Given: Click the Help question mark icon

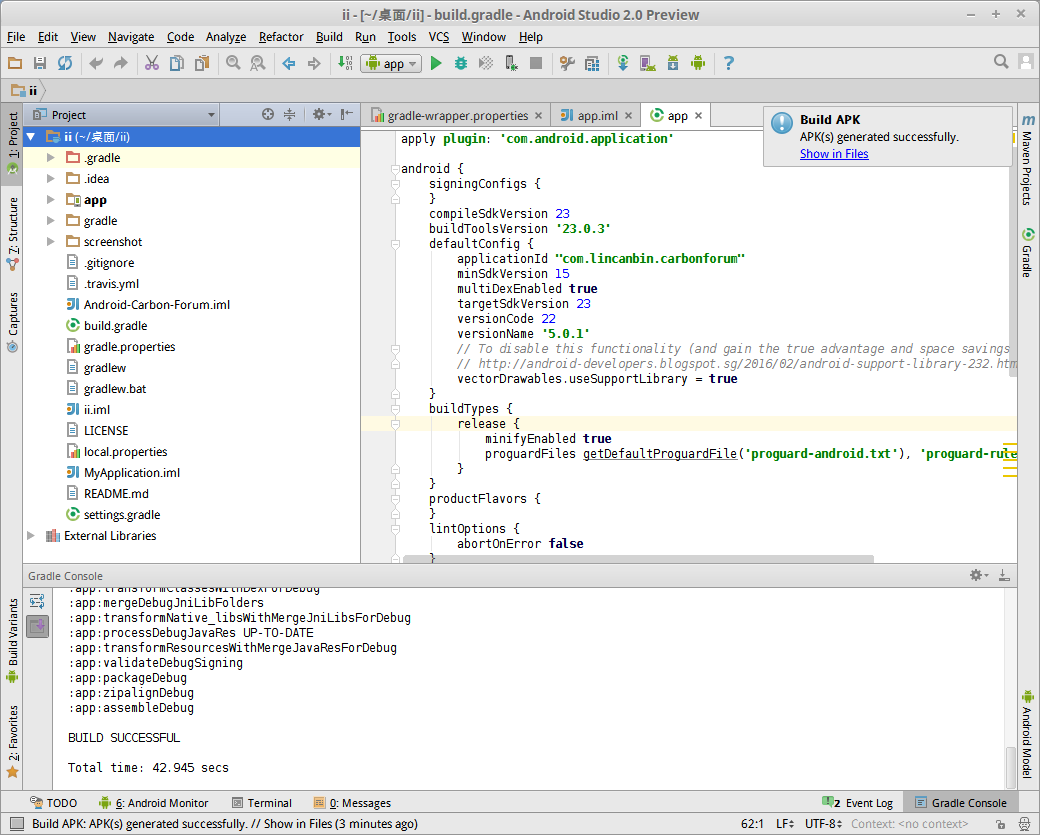Looking at the screenshot, I should (x=728, y=63).
